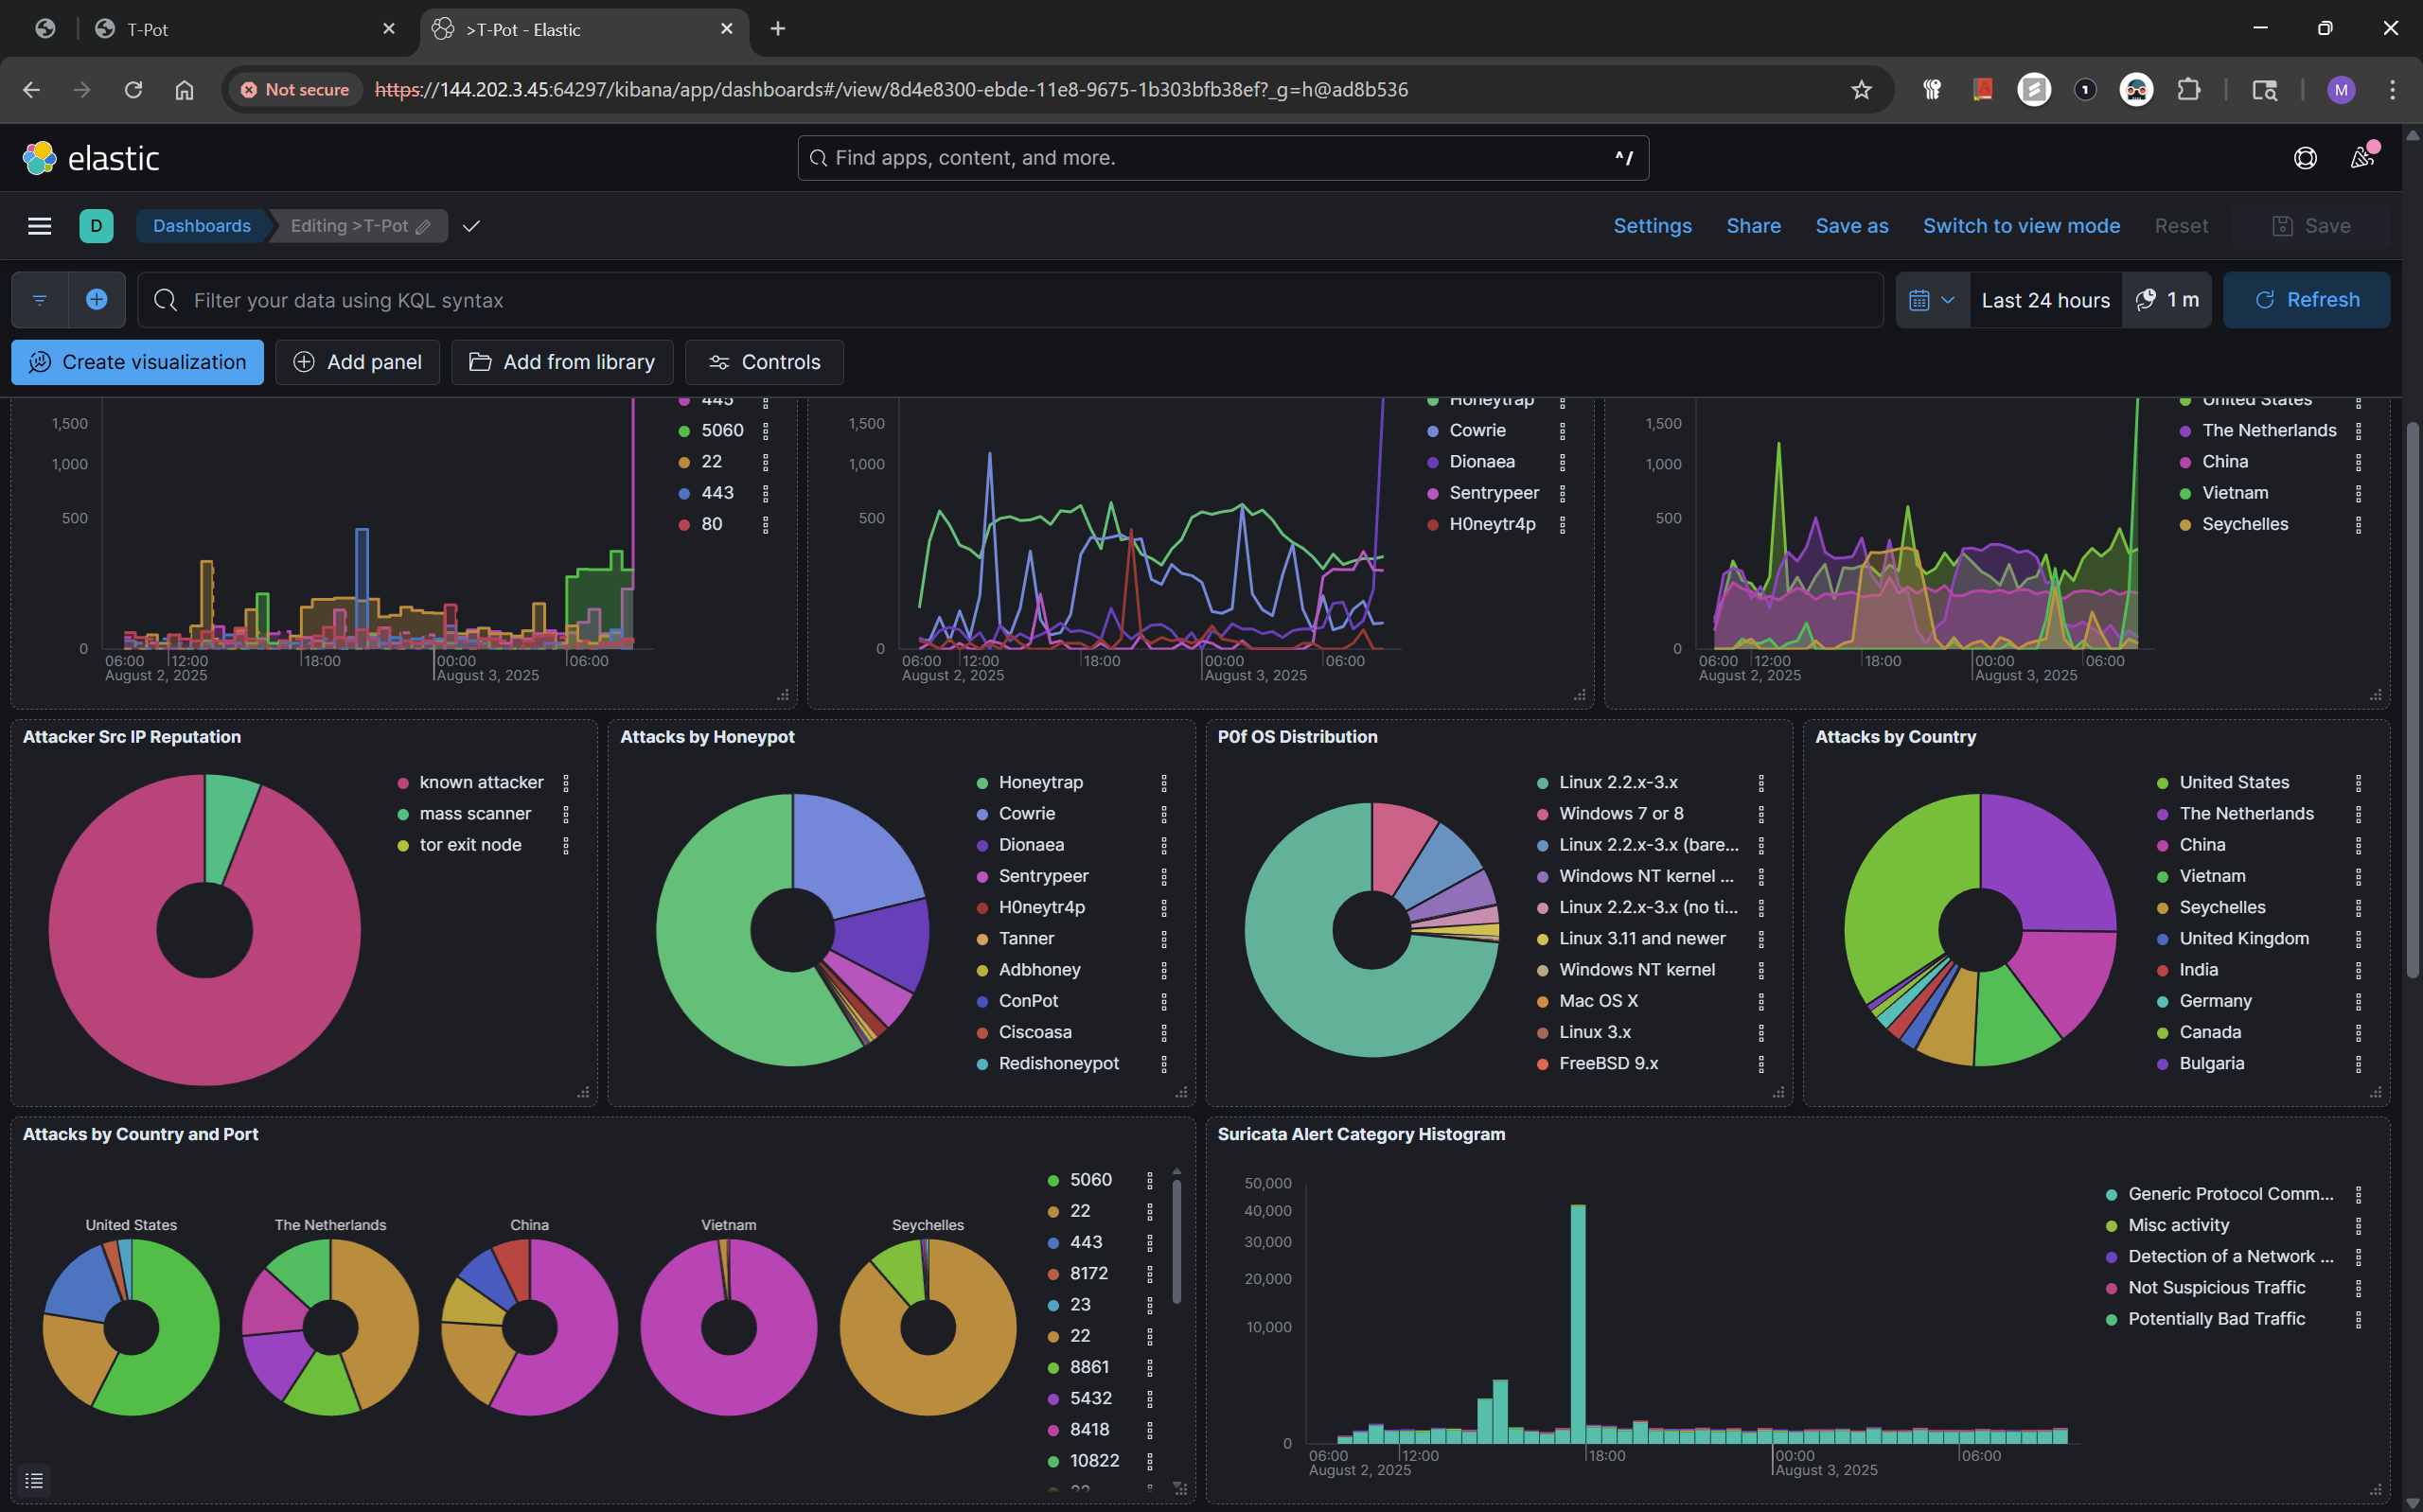2423x1512 pixels.
Task: Open browser extensions puzzle icon
Action: (x=2189, y=90)
